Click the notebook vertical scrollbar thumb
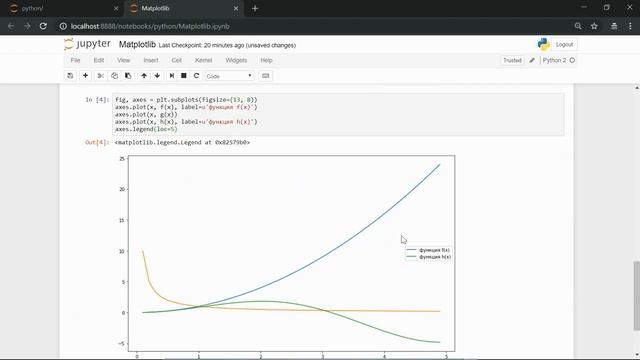The width and height of the screenshot is (640, 360). click(636, 296)
